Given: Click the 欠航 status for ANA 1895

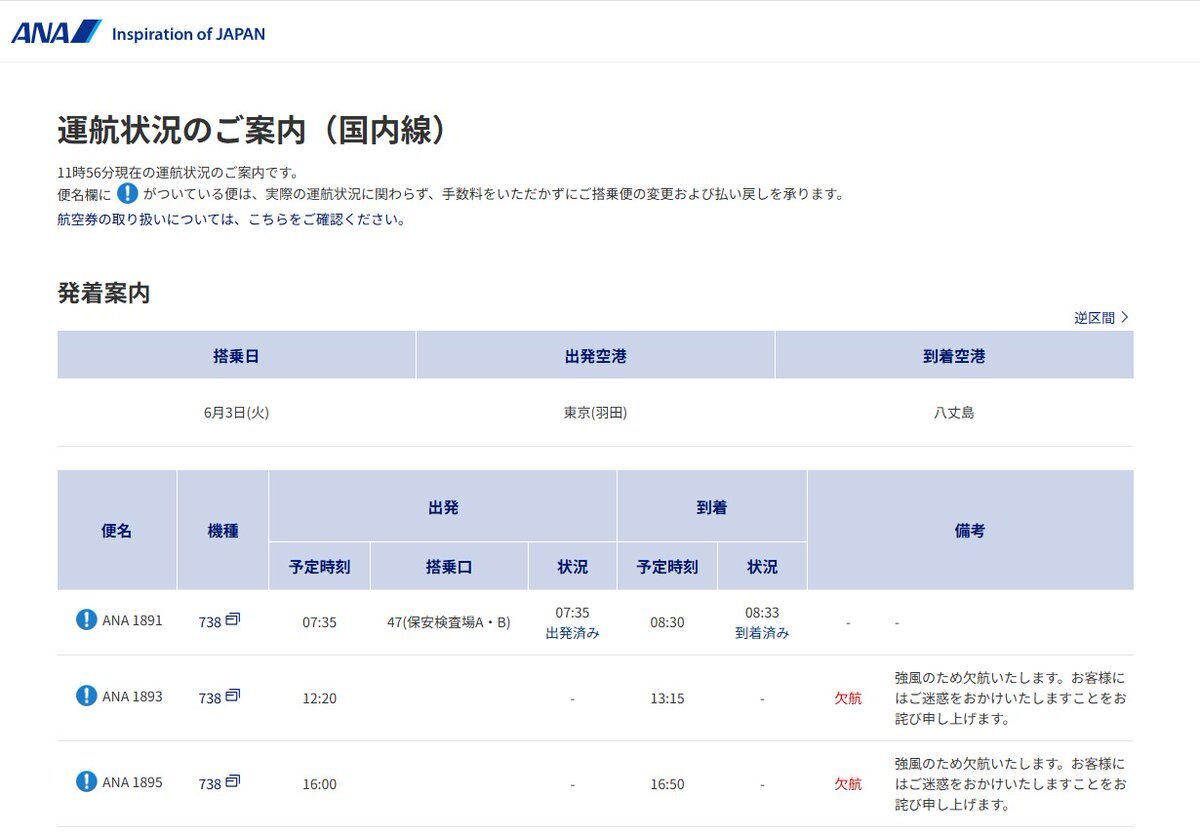Looking at the screenshot, I should [848, 784].
